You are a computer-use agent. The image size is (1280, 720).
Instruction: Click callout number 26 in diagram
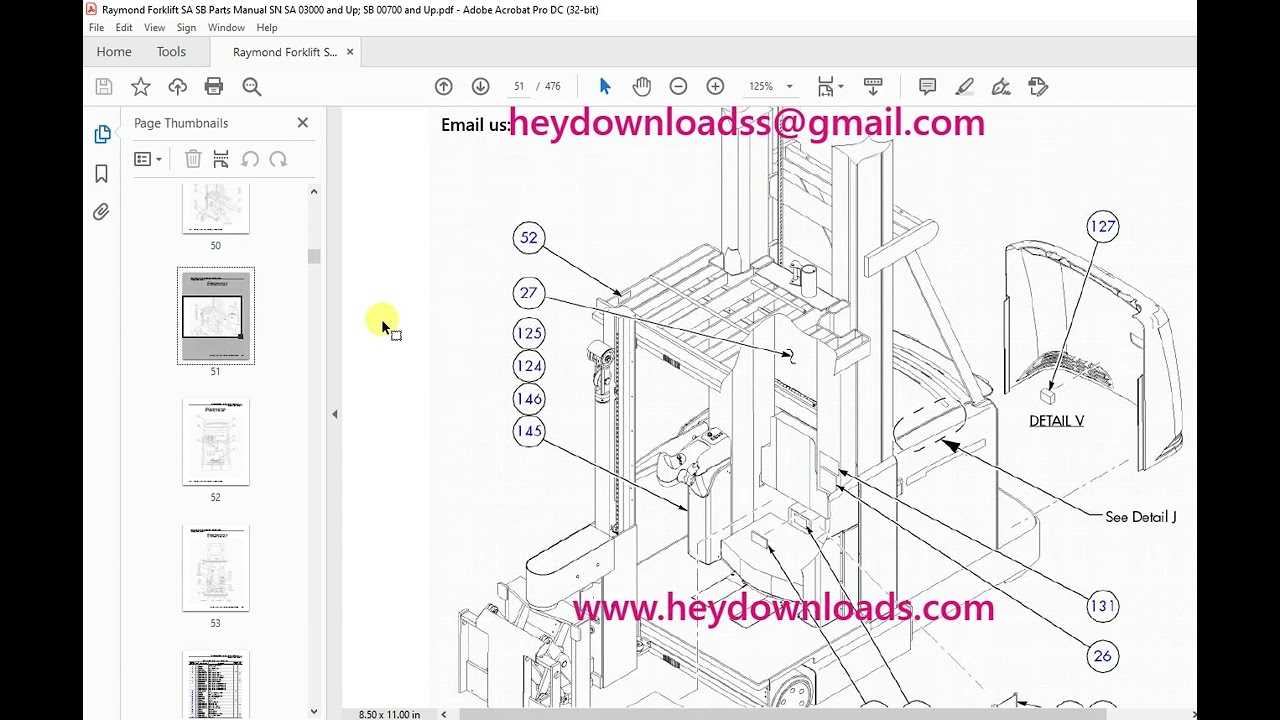pyautogui.click(x=1102, y=656)
